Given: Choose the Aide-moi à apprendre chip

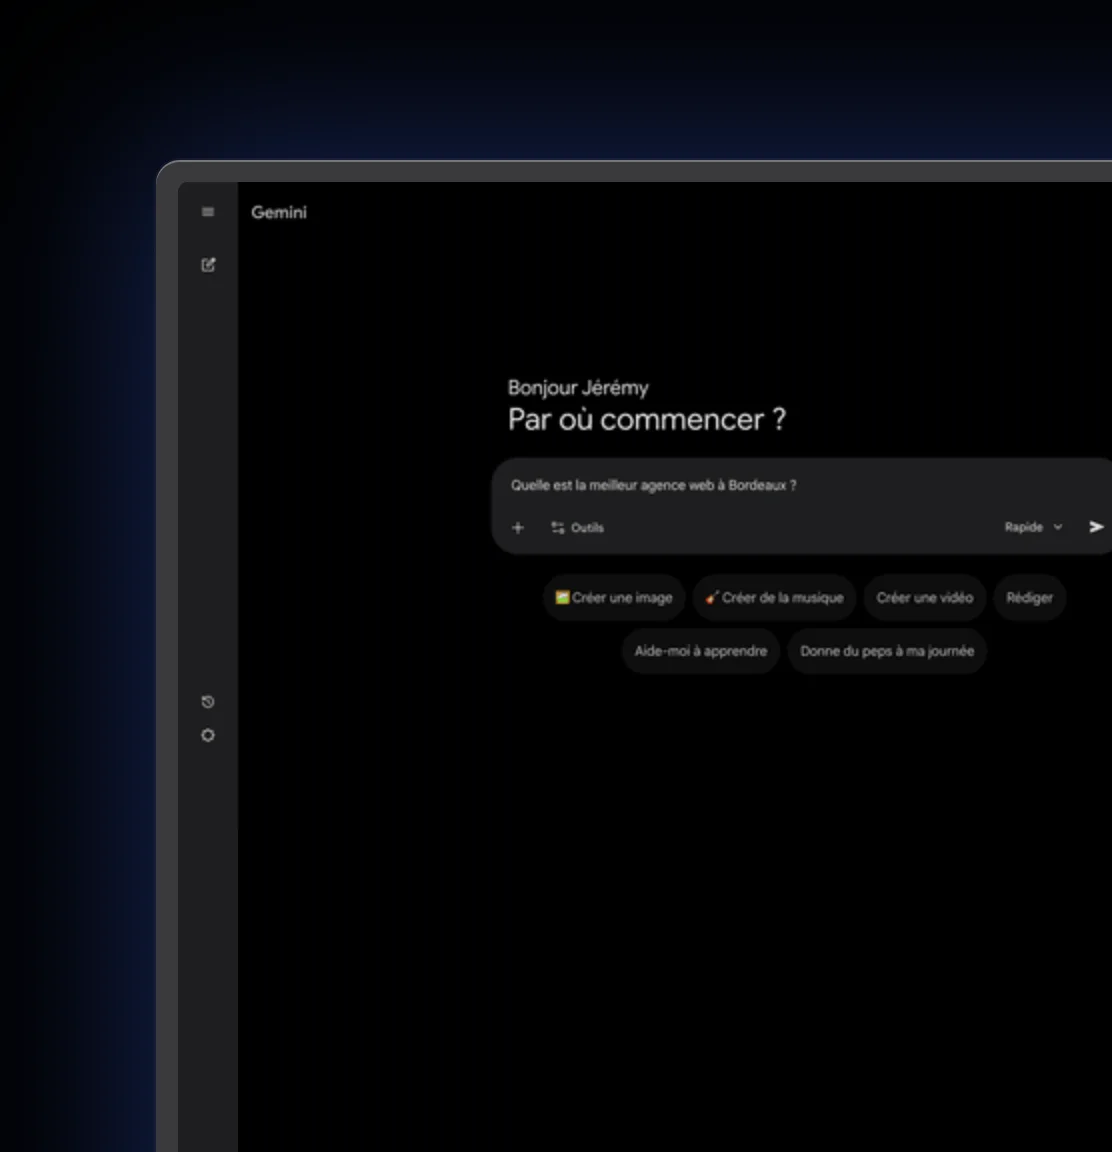Looking at the screenshot, I should (701, 651).
